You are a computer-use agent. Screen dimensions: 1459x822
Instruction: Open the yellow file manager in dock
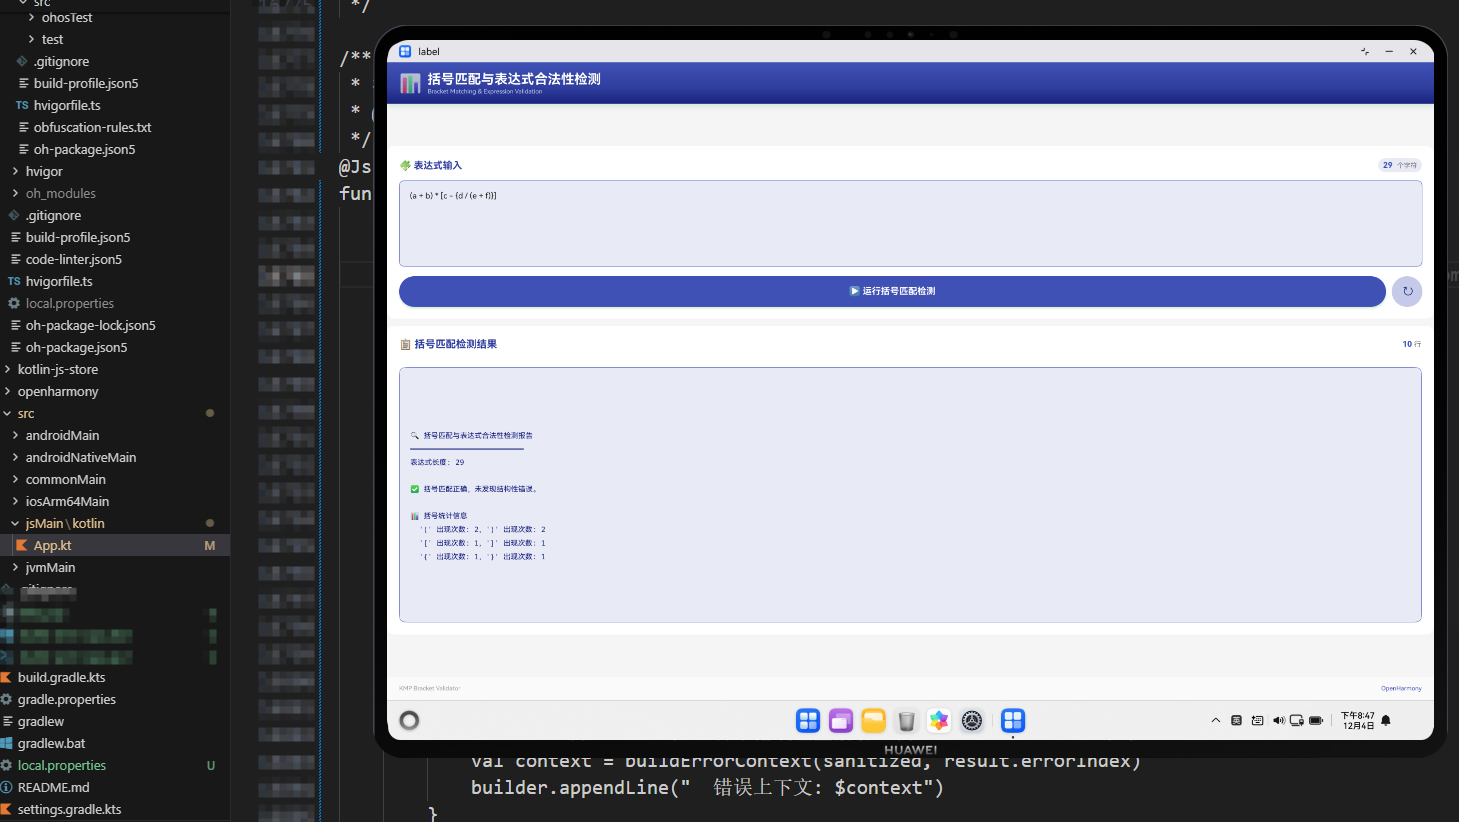(x=874, y=720)
